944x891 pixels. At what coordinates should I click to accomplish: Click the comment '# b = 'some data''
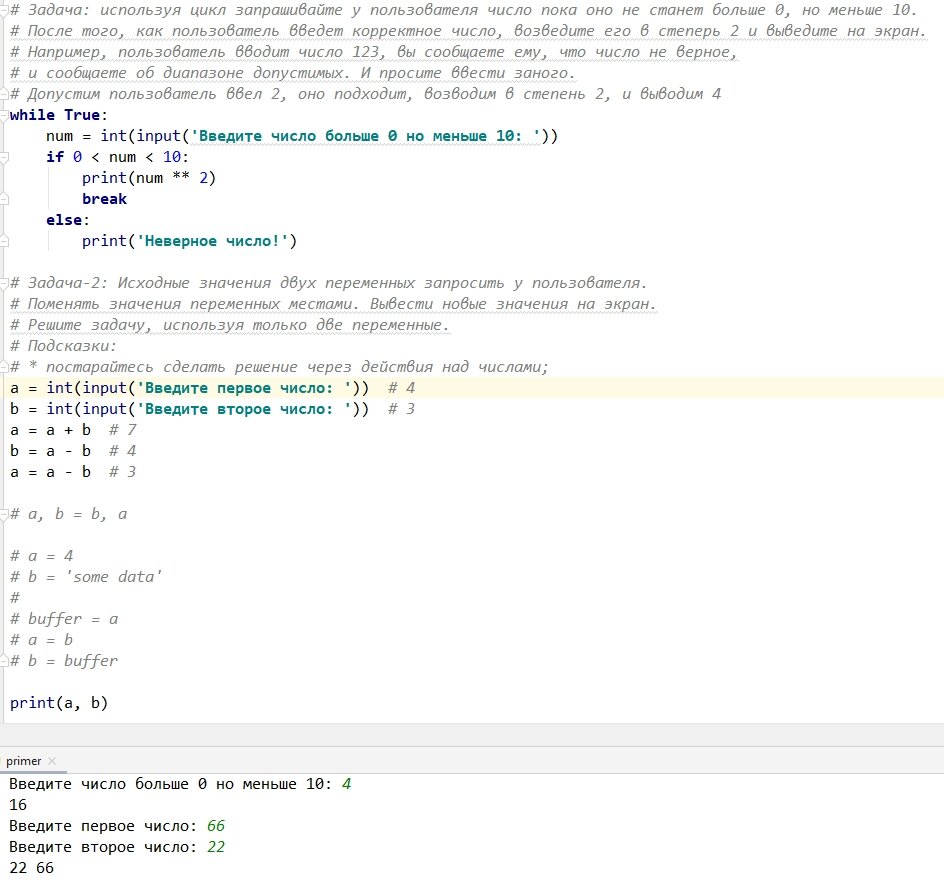(x=86, y=577)
